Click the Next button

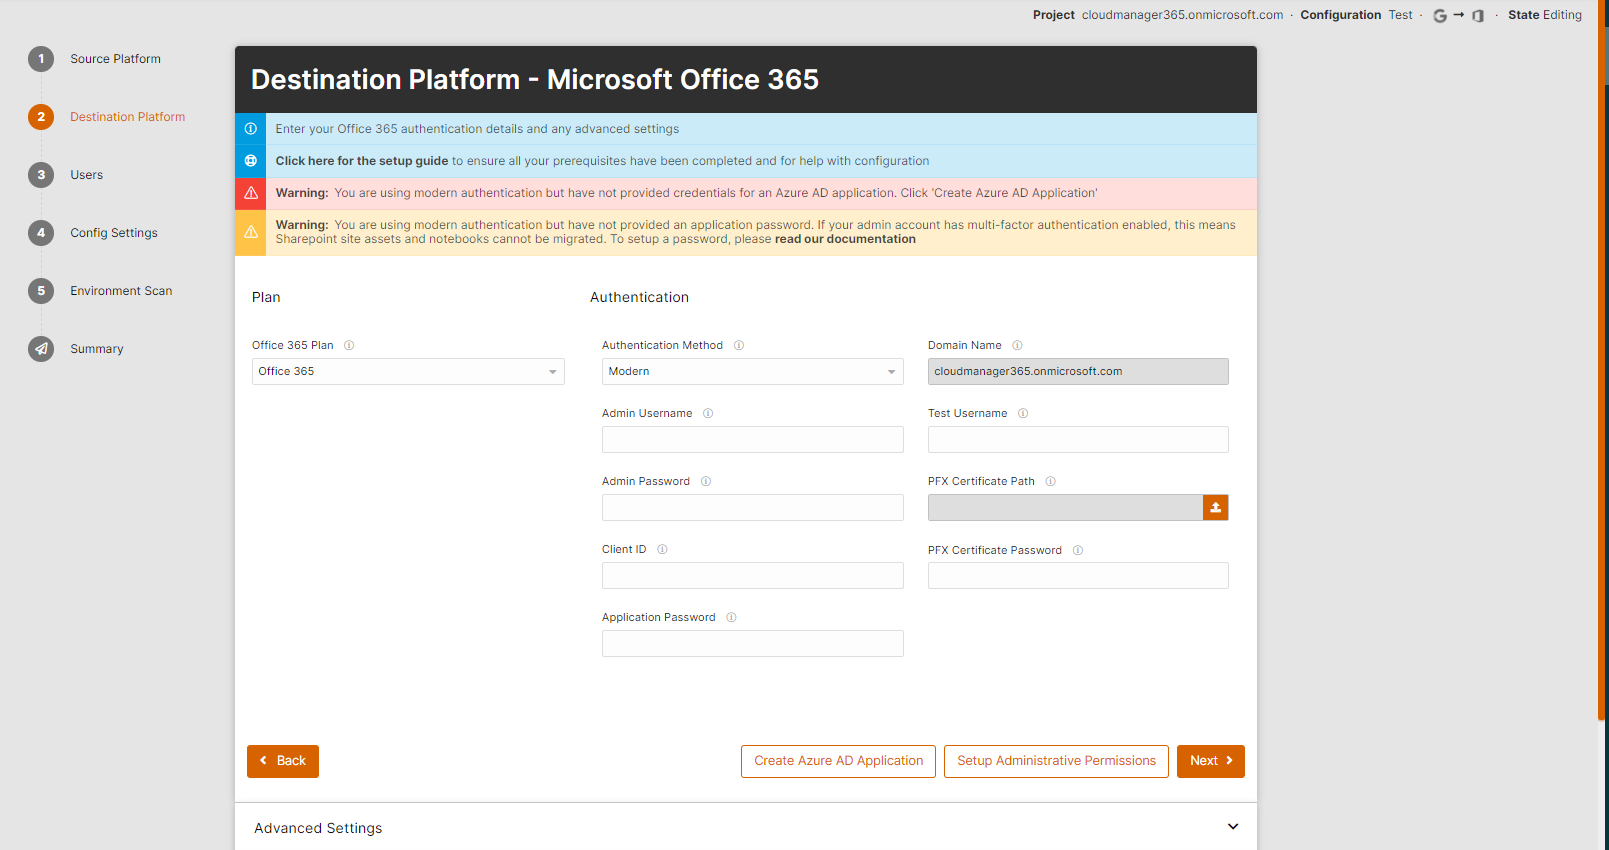coord(1211,761)
